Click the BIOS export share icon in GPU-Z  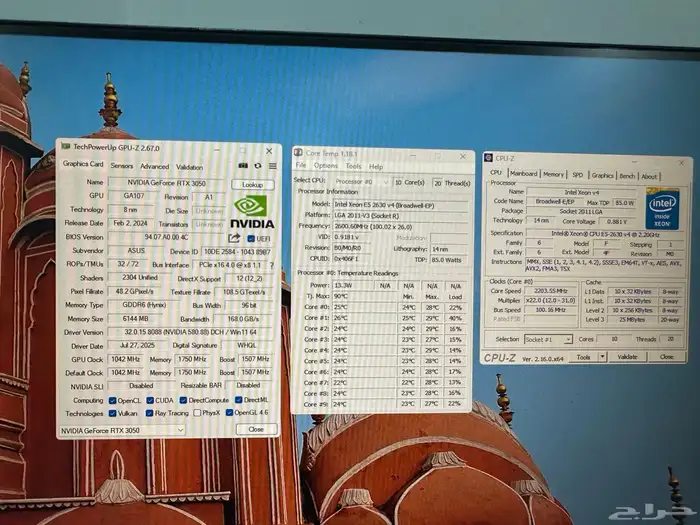click(234, 238)
